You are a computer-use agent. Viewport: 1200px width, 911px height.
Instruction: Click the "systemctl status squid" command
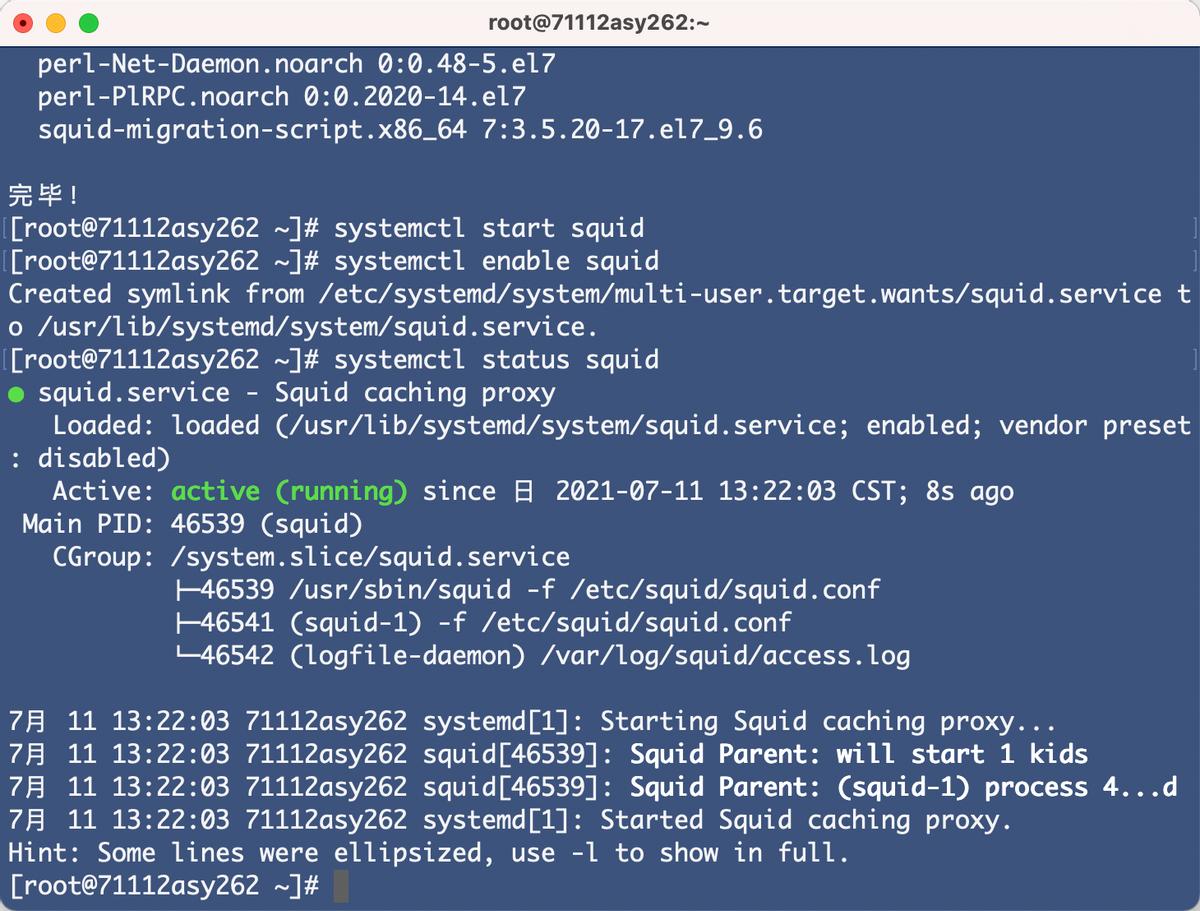pyautogui.click(x=496, y=359)
